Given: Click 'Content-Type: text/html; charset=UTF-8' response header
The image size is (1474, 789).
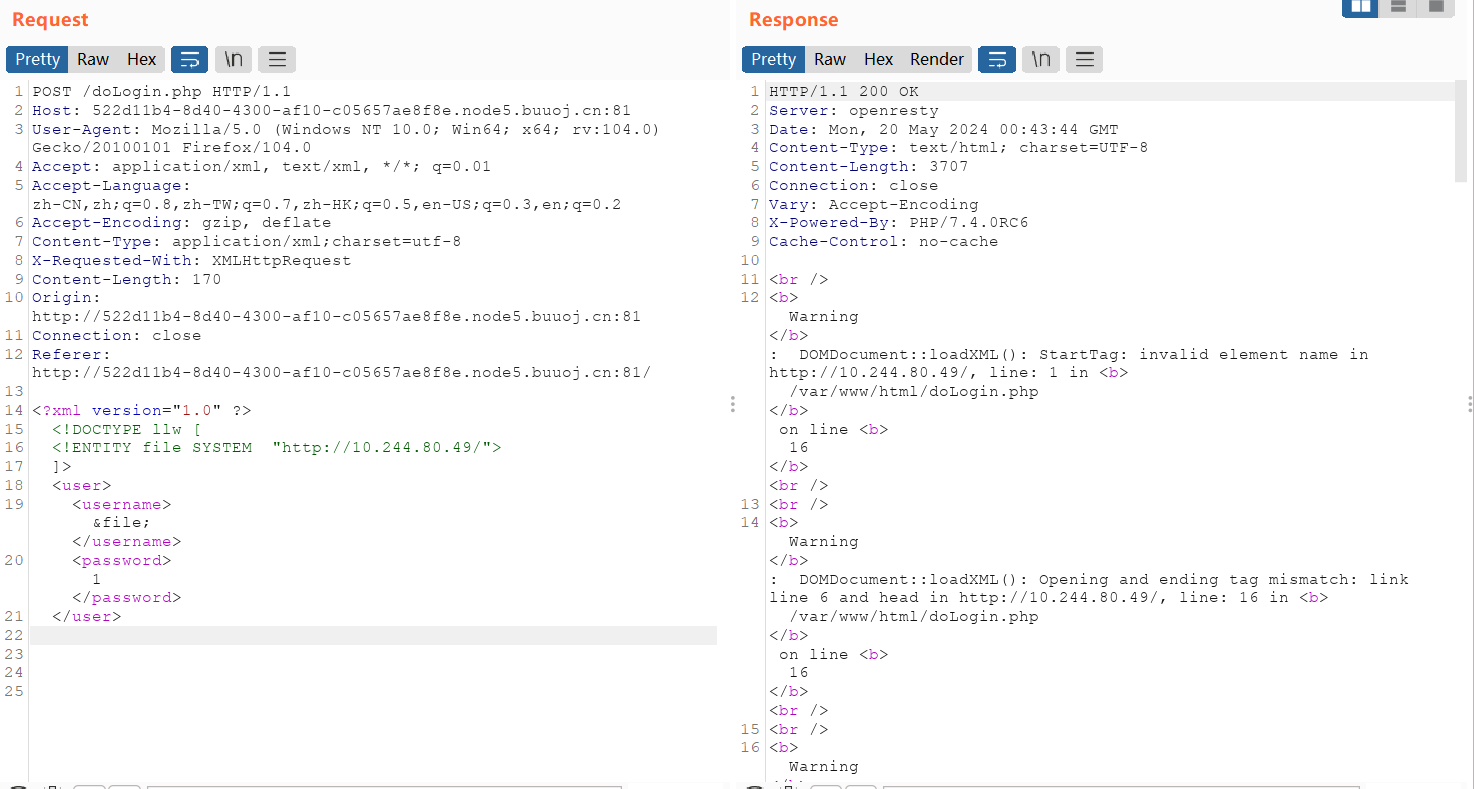Looking at the screenshot, I should pyautogui.click(x=958, y=148).
